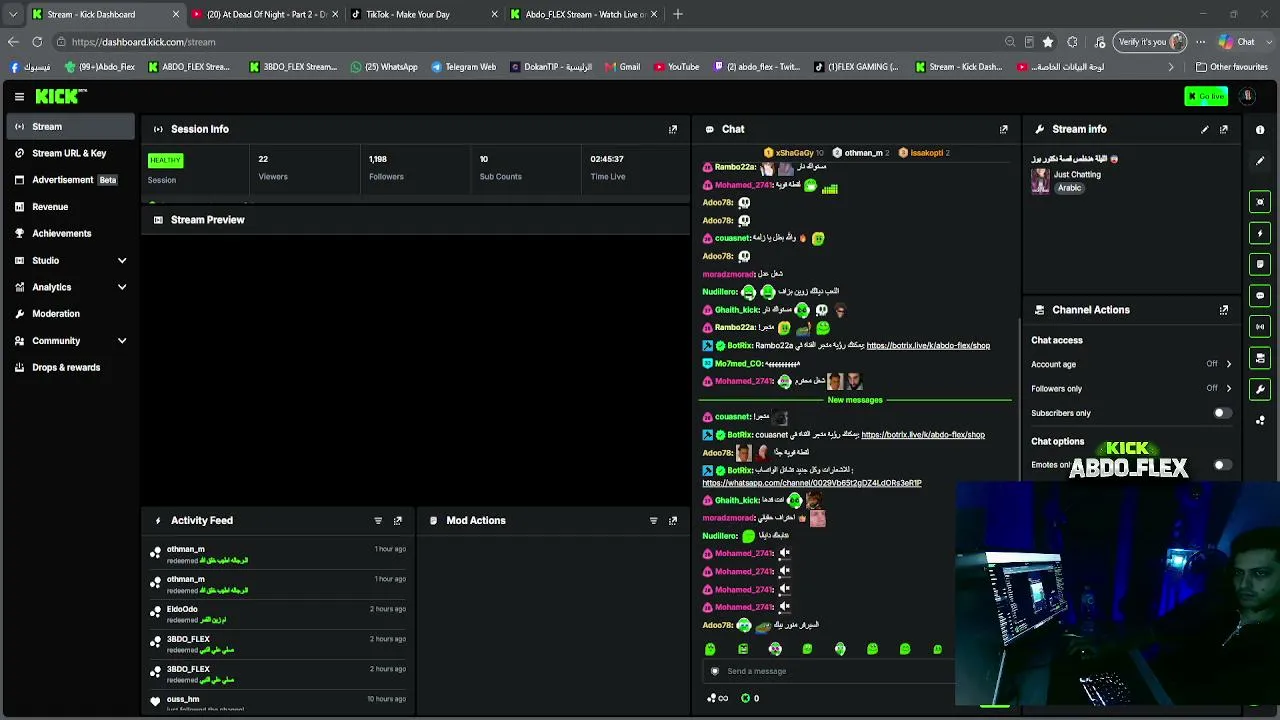Open Followers only options chevron
Screen dimensions: 1280x720
point(1229,389)
